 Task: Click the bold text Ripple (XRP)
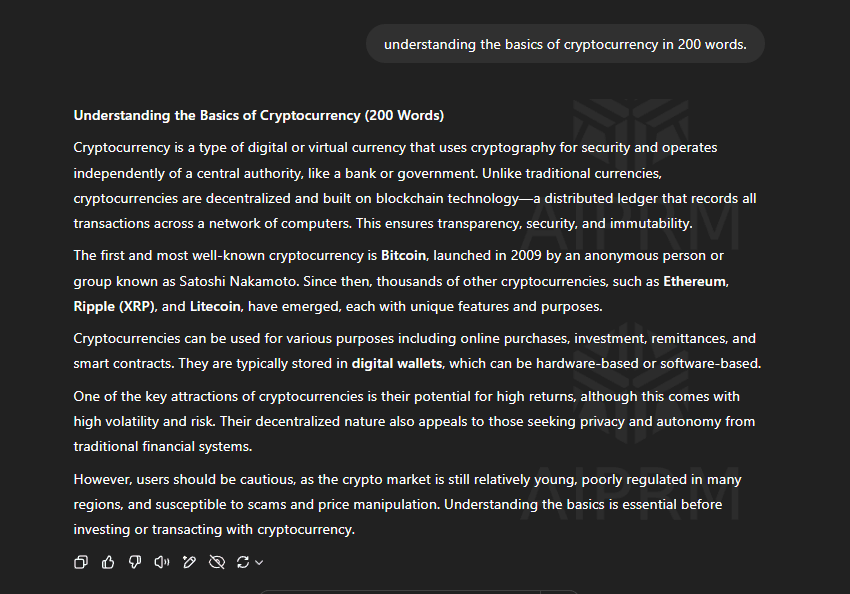(114, 306)
